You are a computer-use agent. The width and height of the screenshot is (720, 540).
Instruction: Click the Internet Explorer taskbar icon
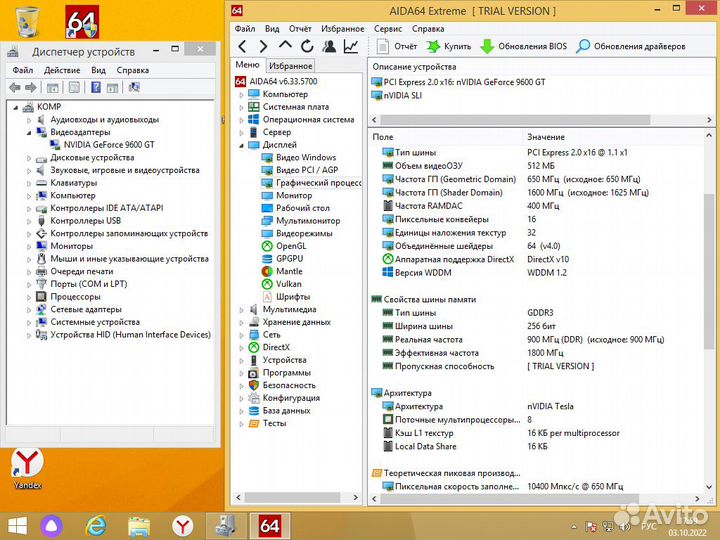96,524
